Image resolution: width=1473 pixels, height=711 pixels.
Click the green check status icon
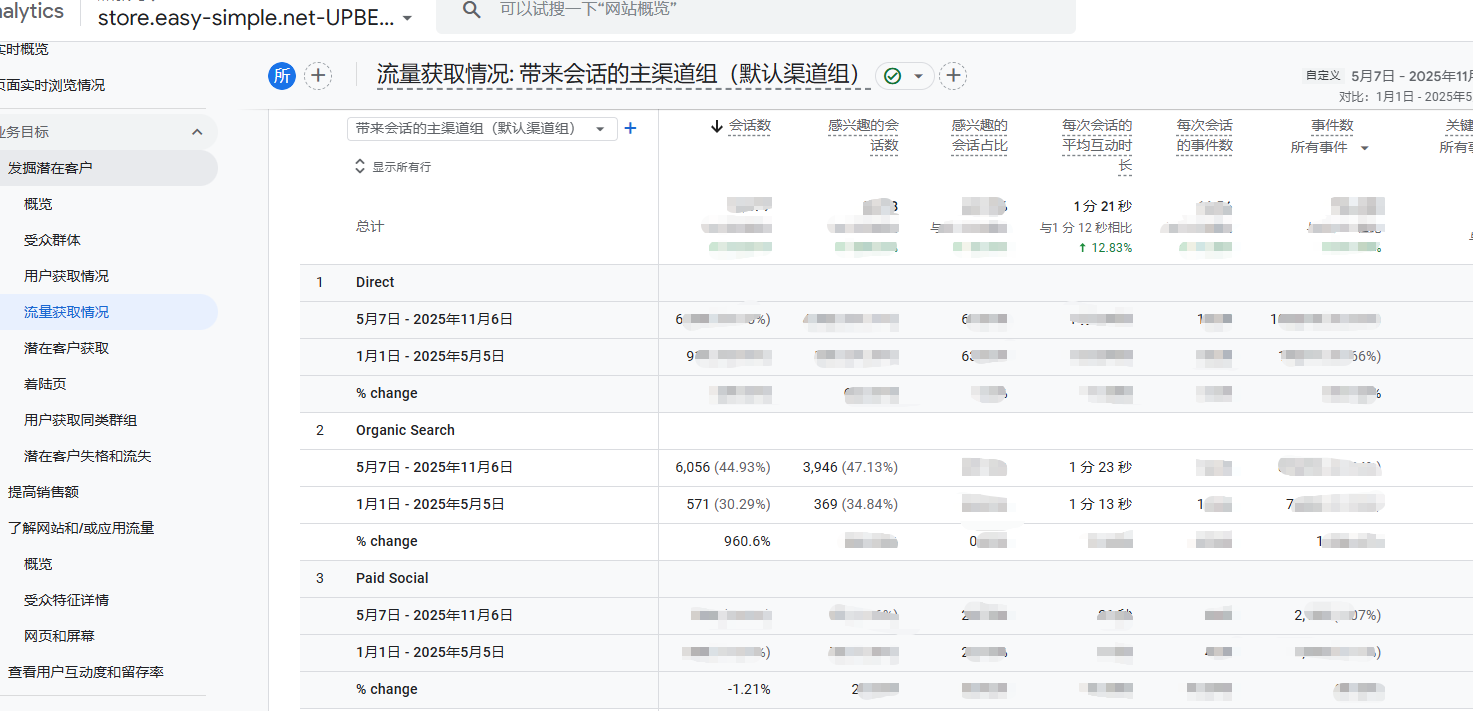[x=893, y=76]
